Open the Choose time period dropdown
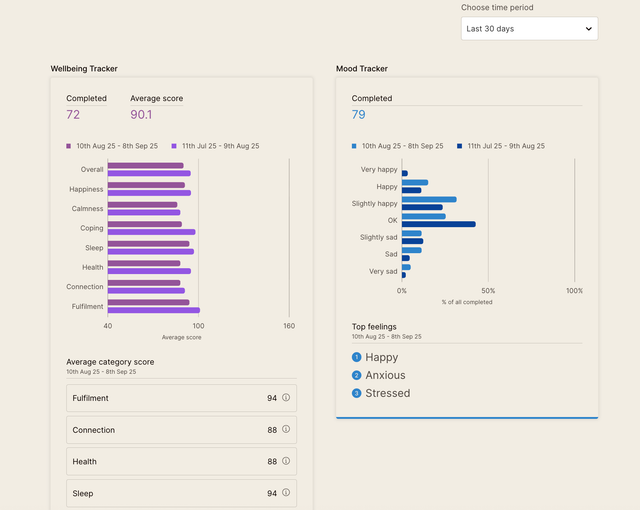640x510 pixels. (529, 29)
